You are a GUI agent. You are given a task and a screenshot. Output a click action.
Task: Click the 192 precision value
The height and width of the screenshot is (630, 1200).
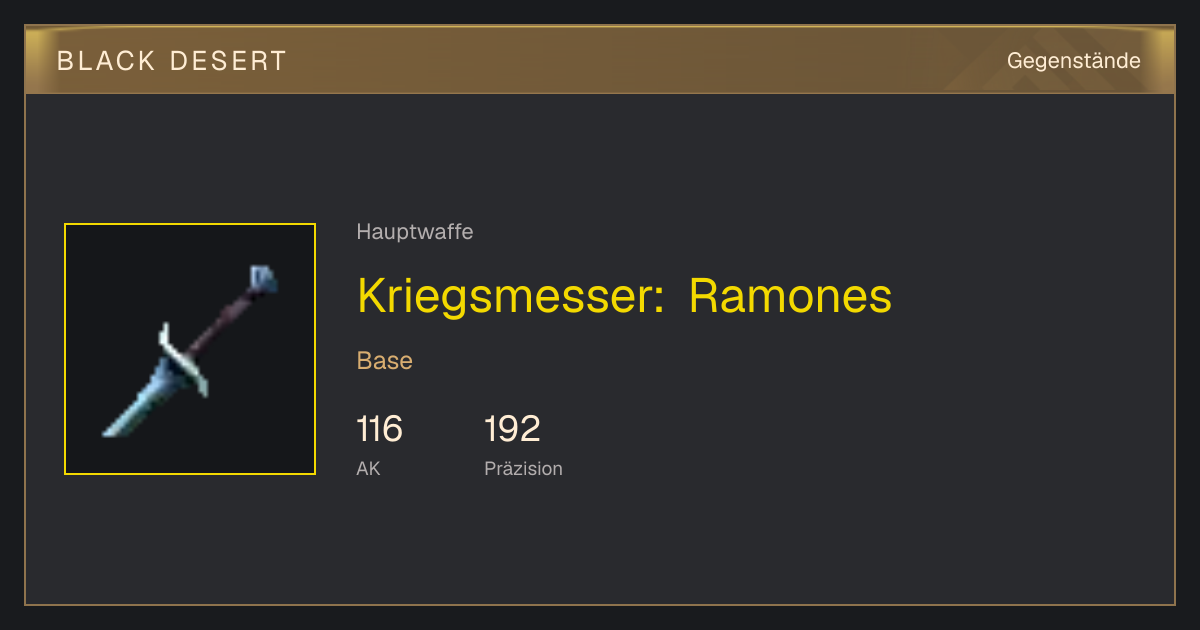pos(512,429)
